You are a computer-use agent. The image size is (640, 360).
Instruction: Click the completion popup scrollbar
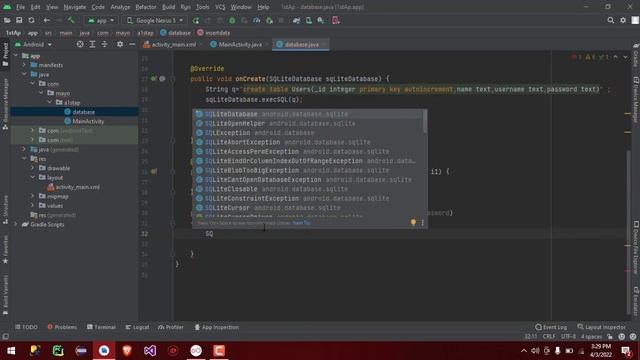(425, 122)
